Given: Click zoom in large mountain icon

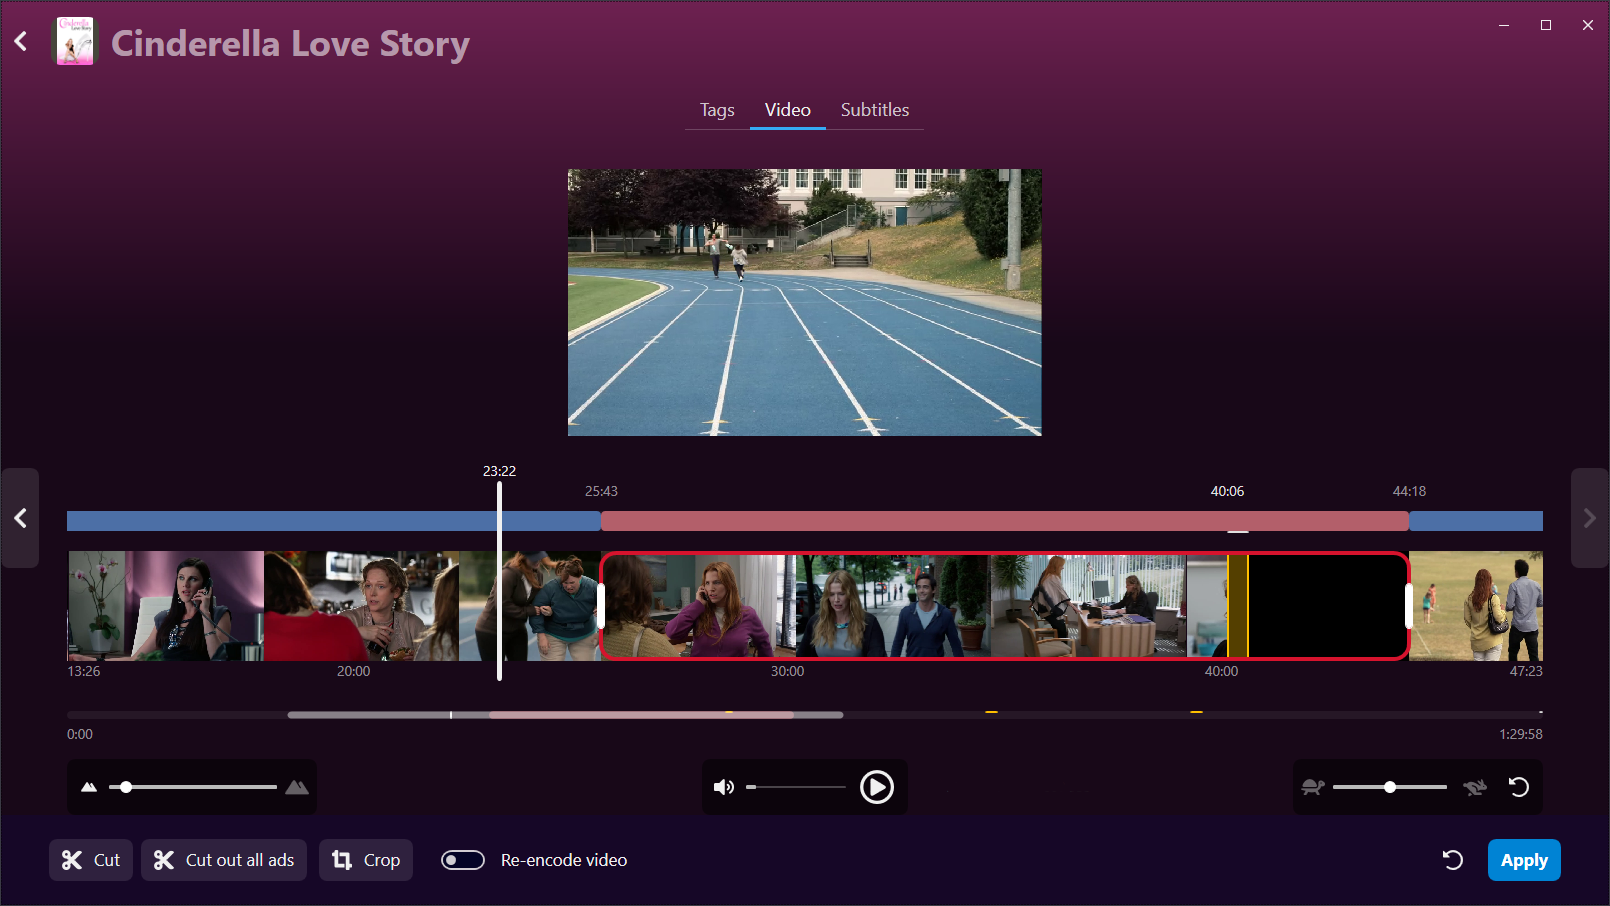Looking at the screenshot, I should [x=297, y=787].
